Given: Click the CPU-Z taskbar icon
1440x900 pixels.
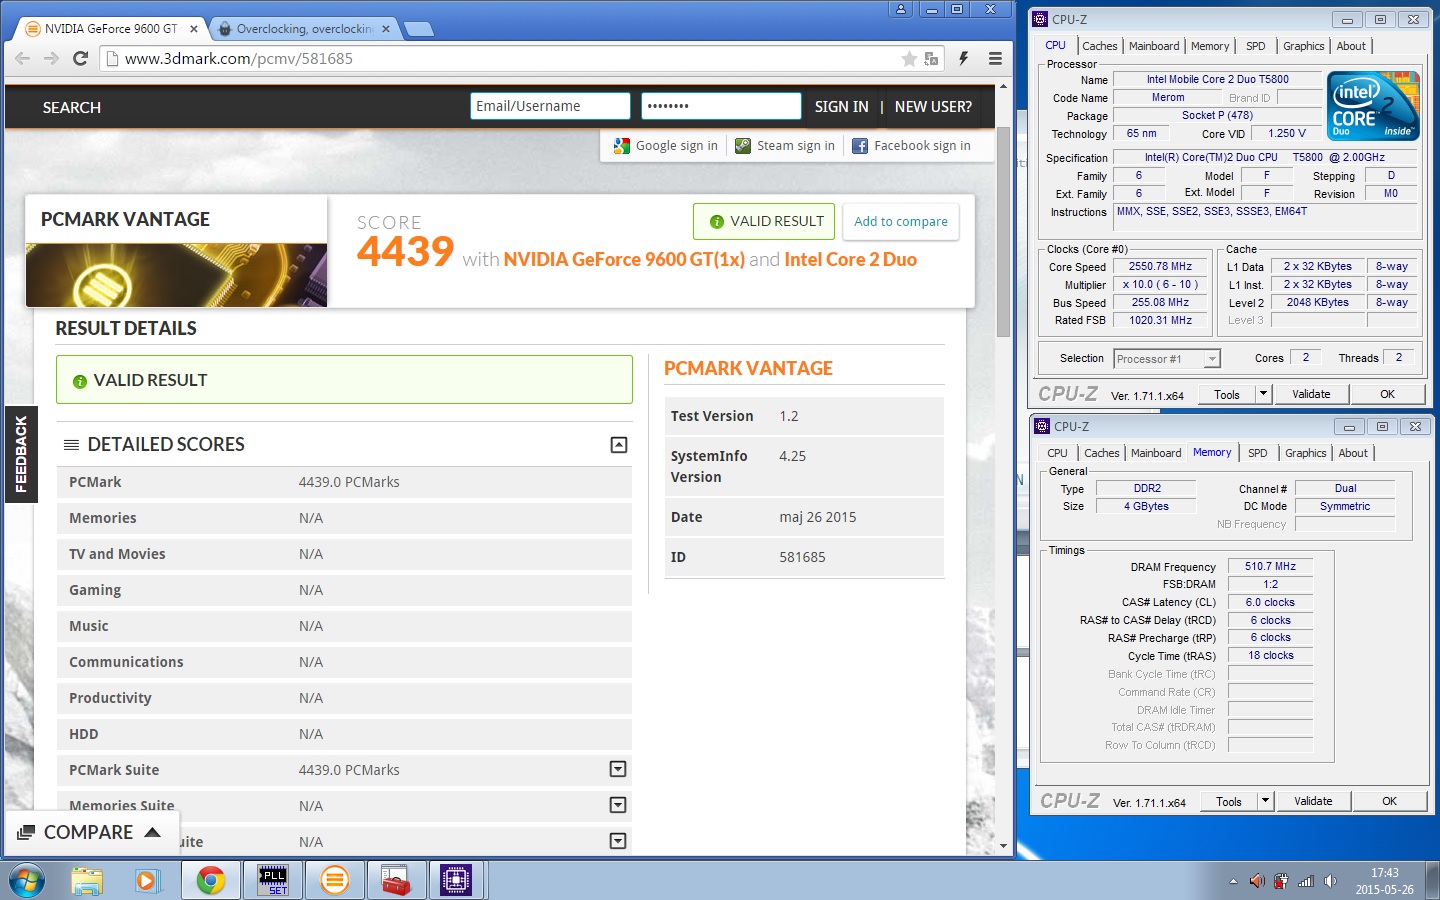Looking at the screenshot, I should click(x=456, y=881).
